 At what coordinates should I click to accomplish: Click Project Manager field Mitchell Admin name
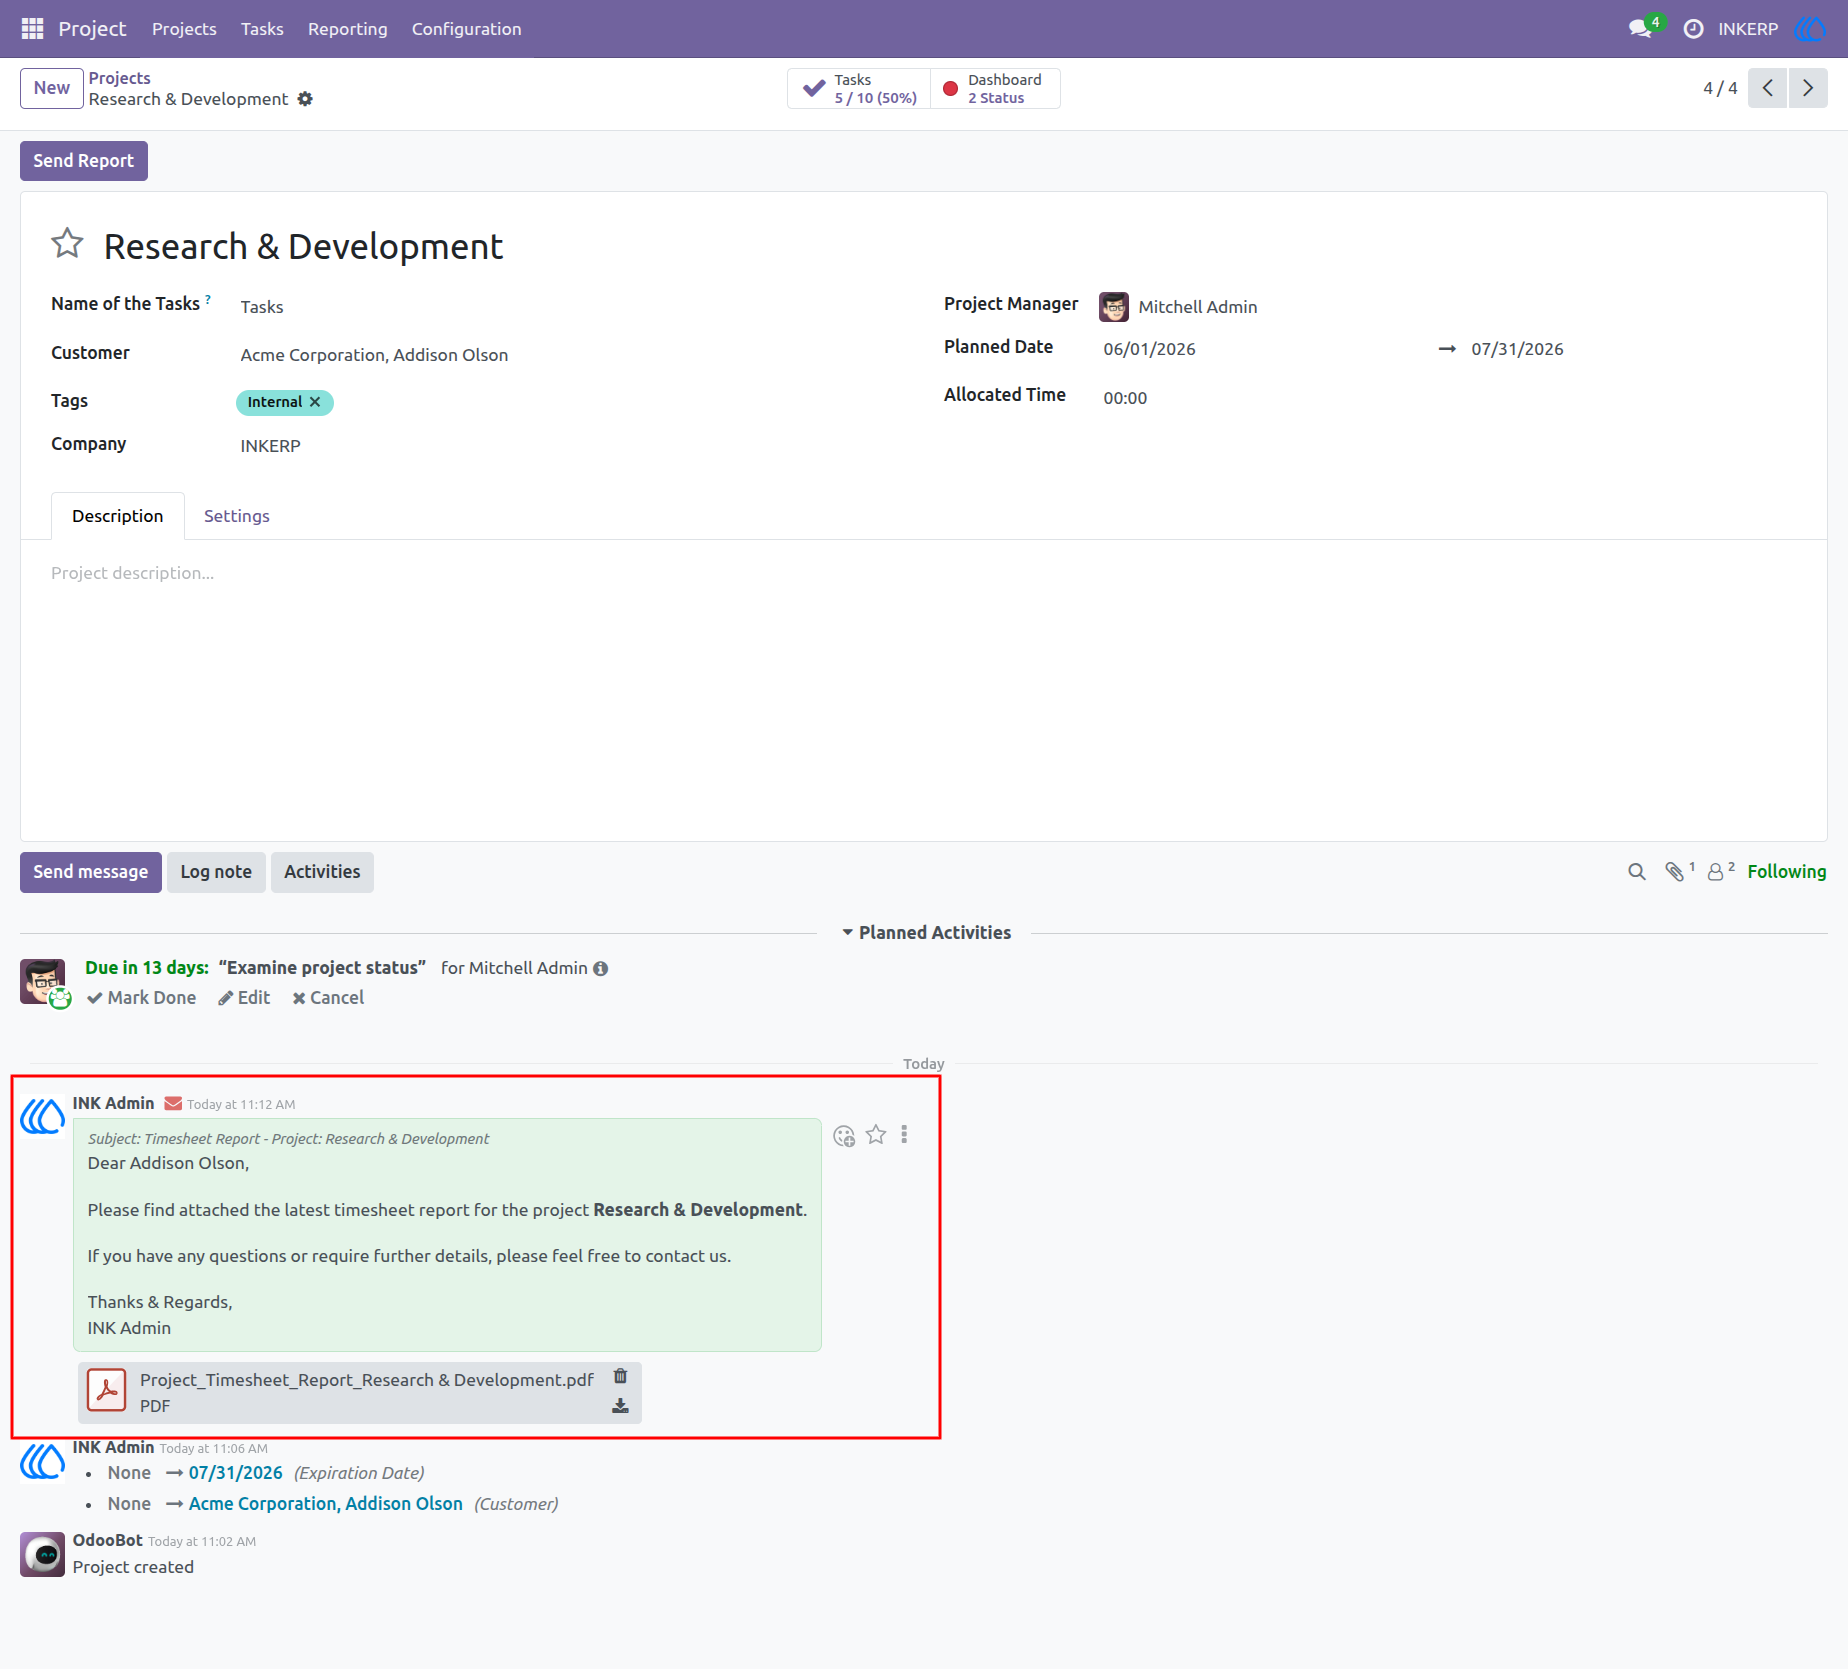1198,307
